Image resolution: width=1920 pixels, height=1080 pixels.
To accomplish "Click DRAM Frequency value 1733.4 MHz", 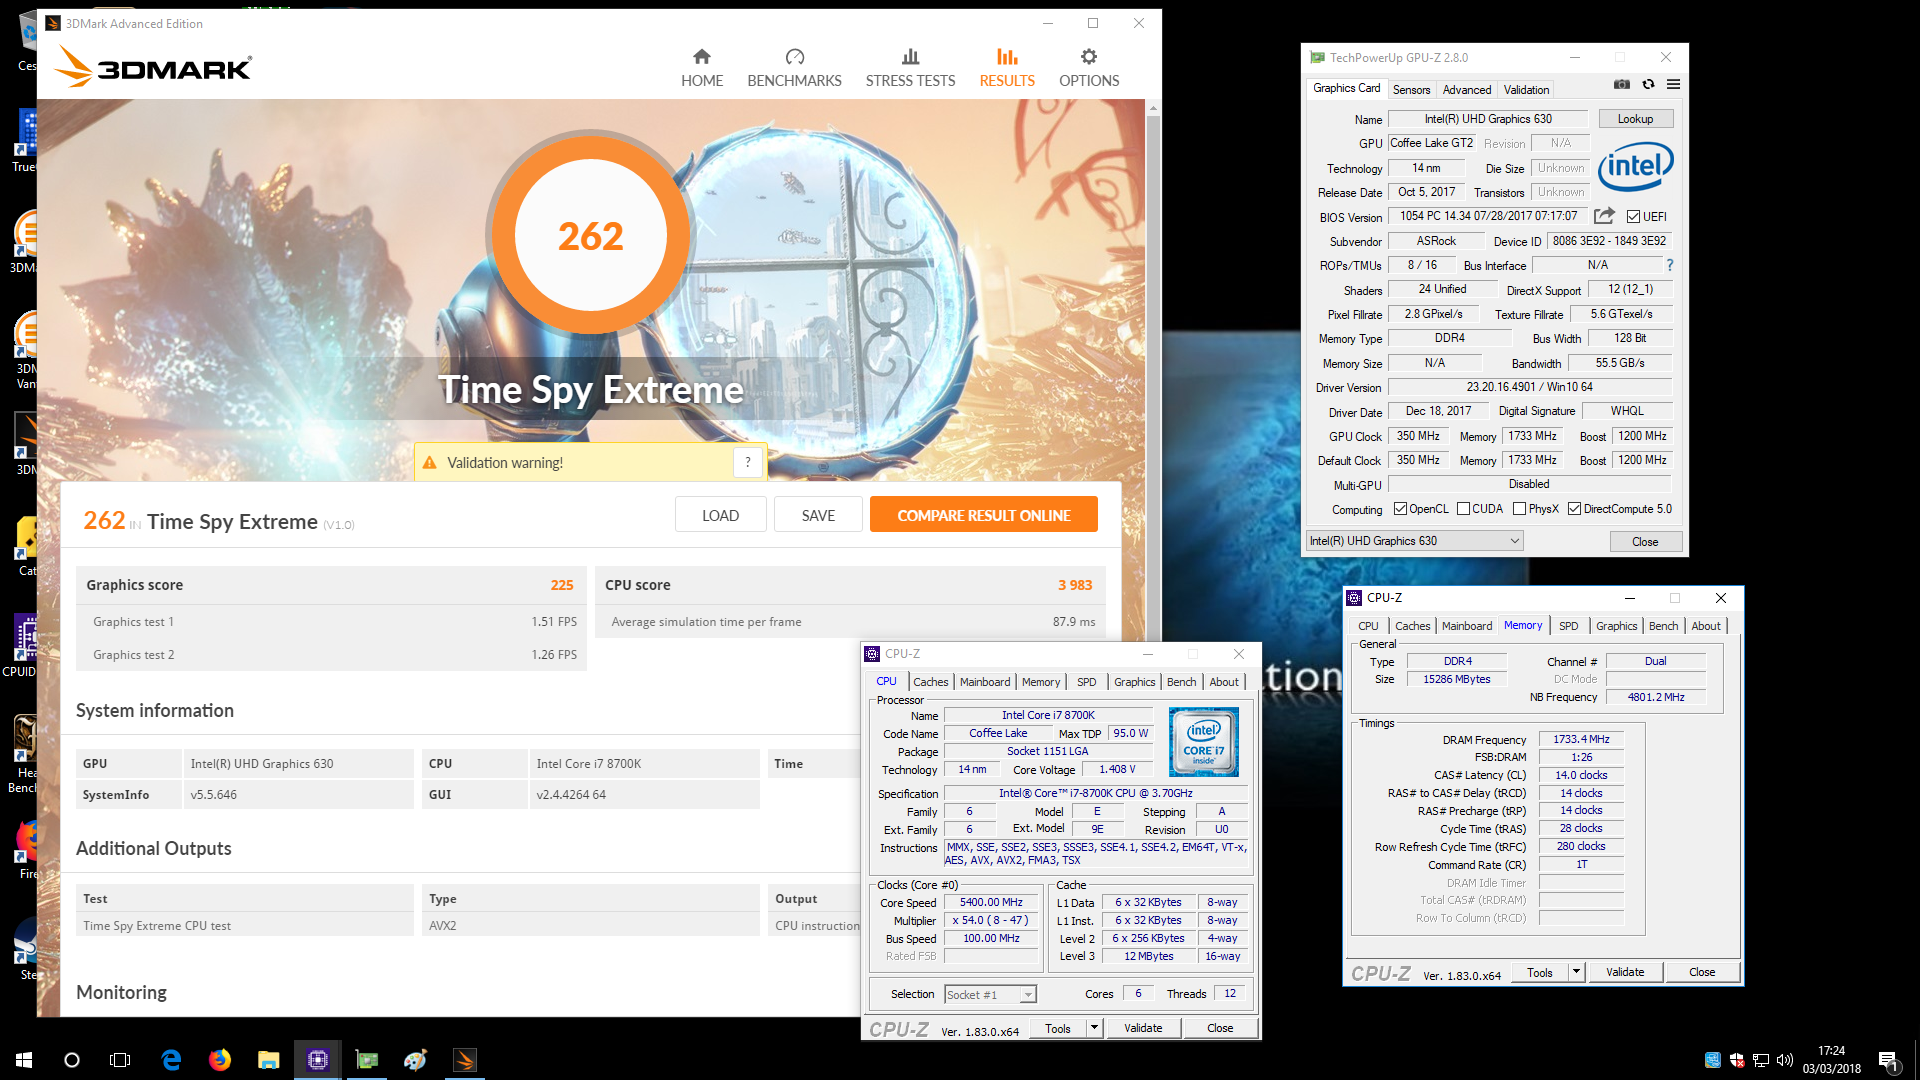I will click(x=1581, y=739).
